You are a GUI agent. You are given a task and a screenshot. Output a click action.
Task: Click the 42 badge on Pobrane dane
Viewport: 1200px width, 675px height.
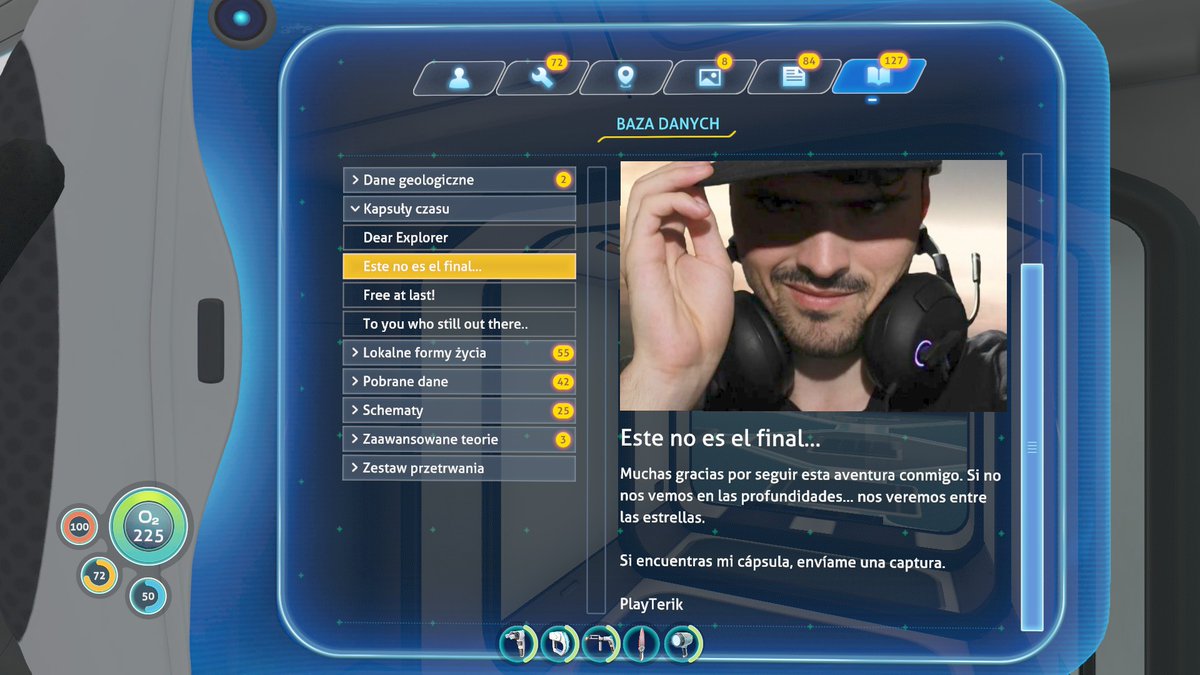click(563, 382)
